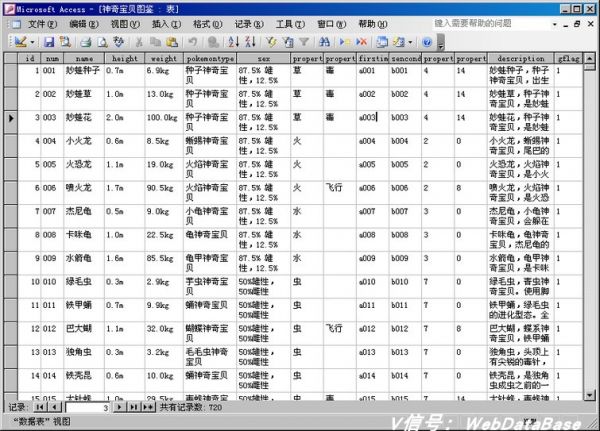Click the name cell 巴大蝴

pos(84,333)
